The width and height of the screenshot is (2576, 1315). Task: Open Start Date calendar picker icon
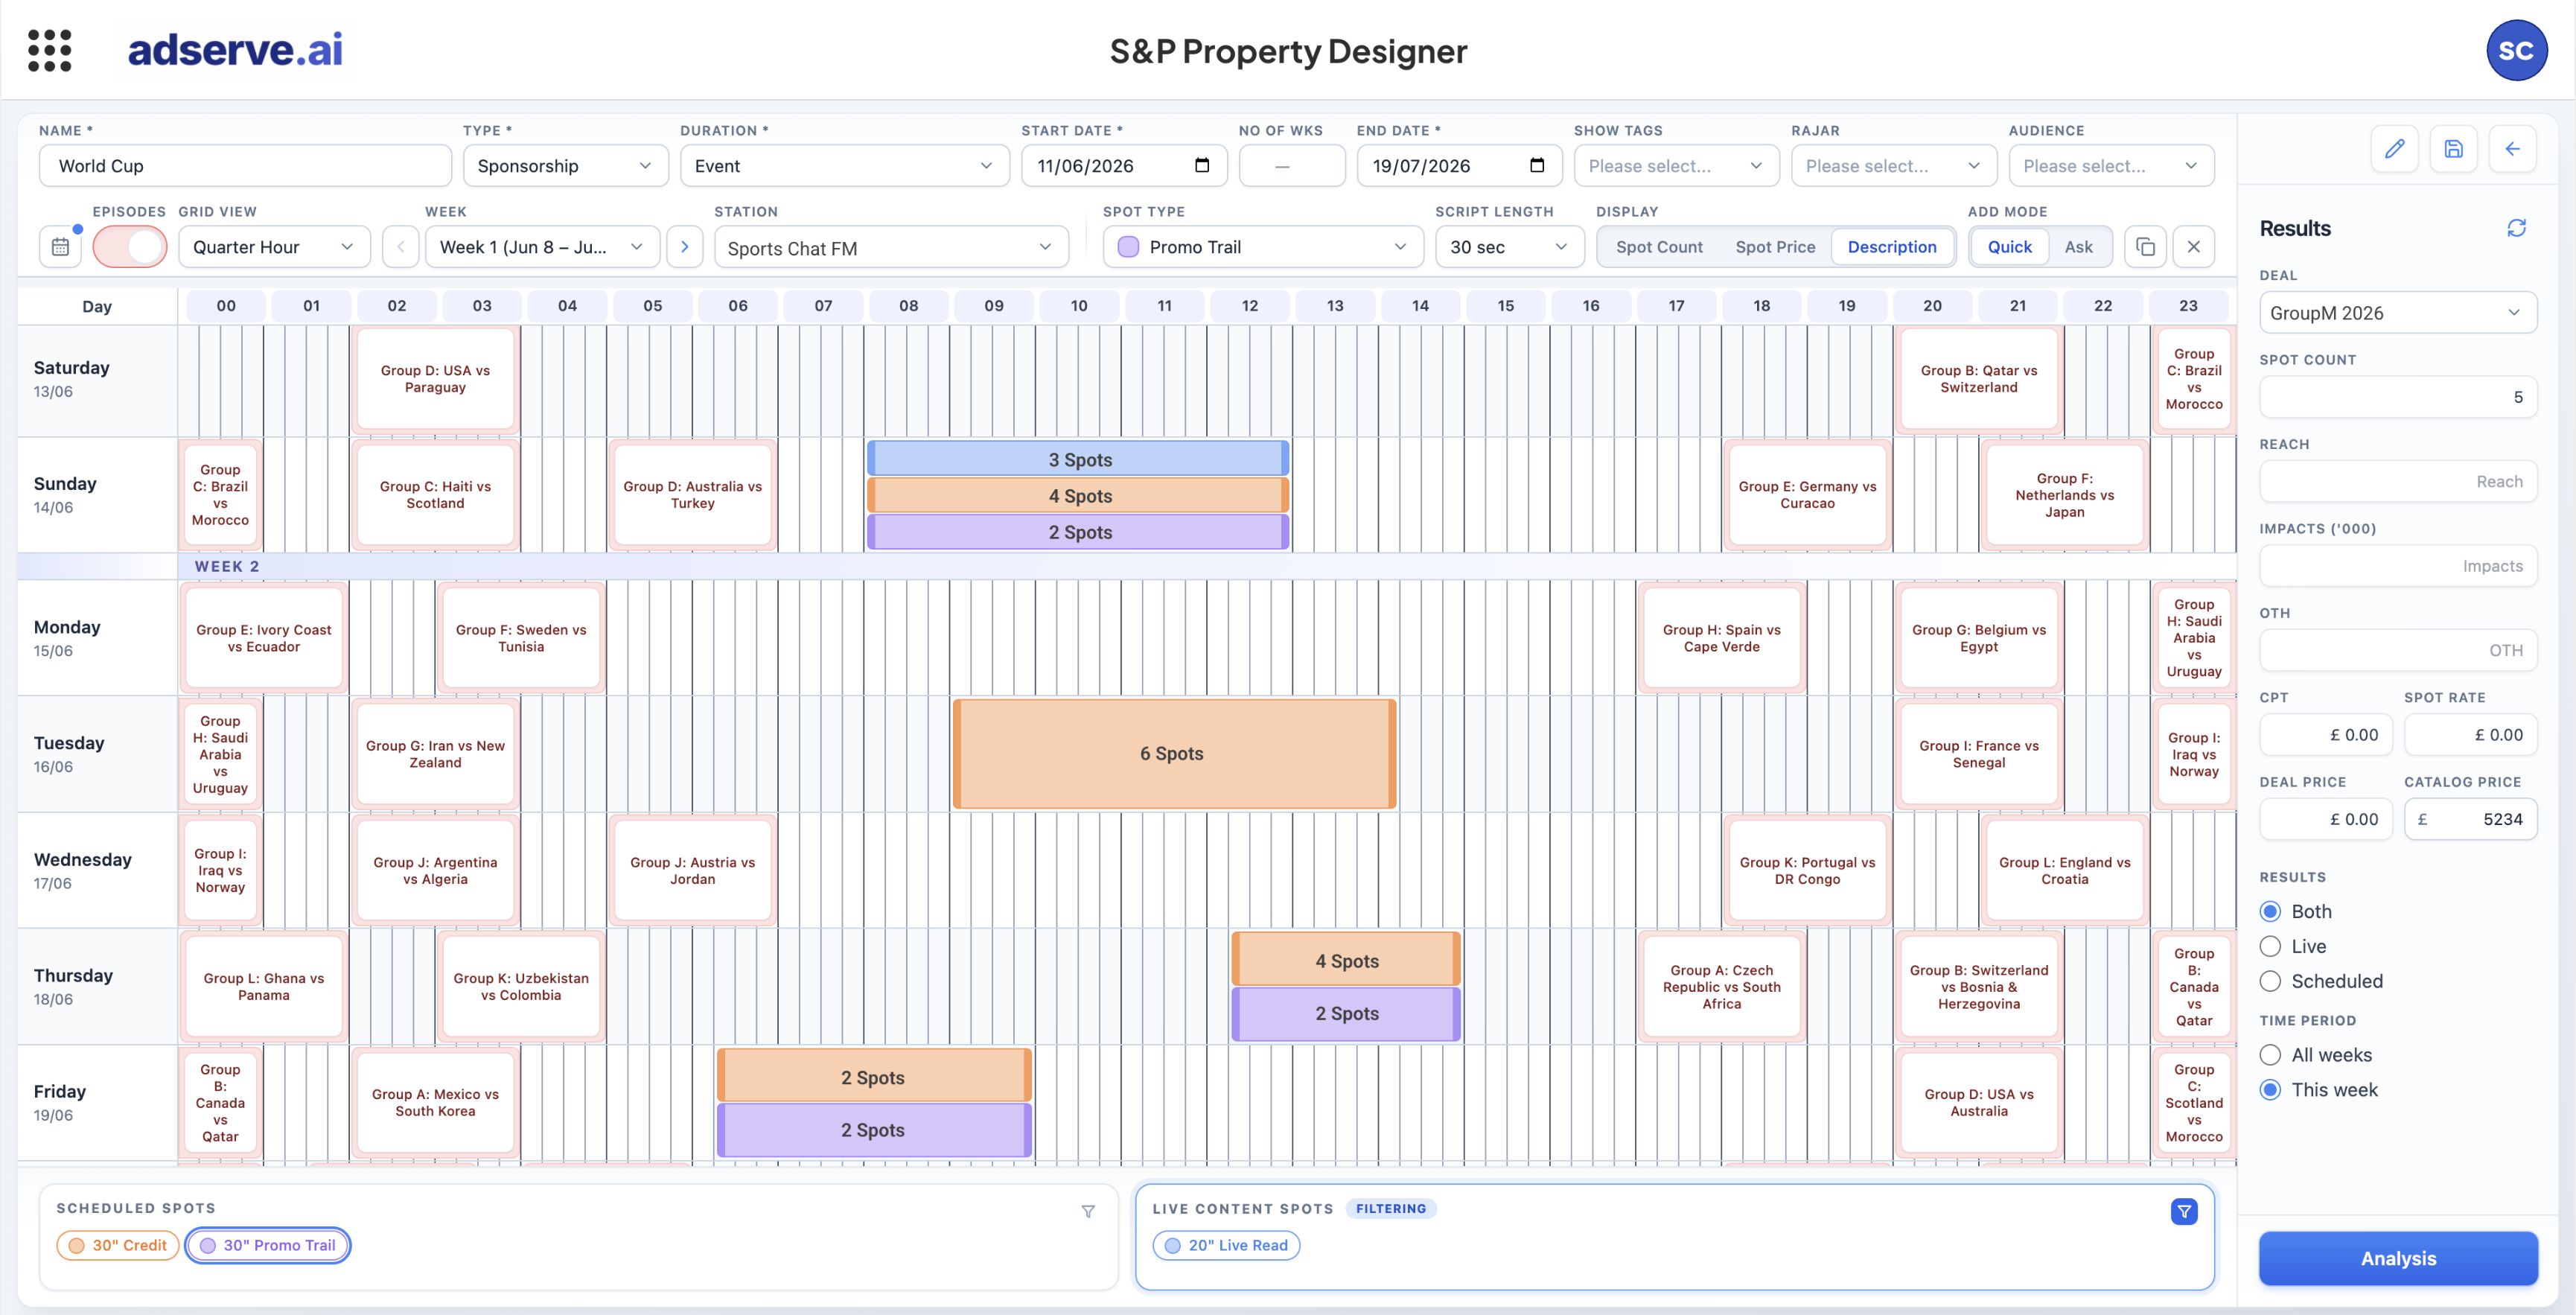tap(1202, 165)
